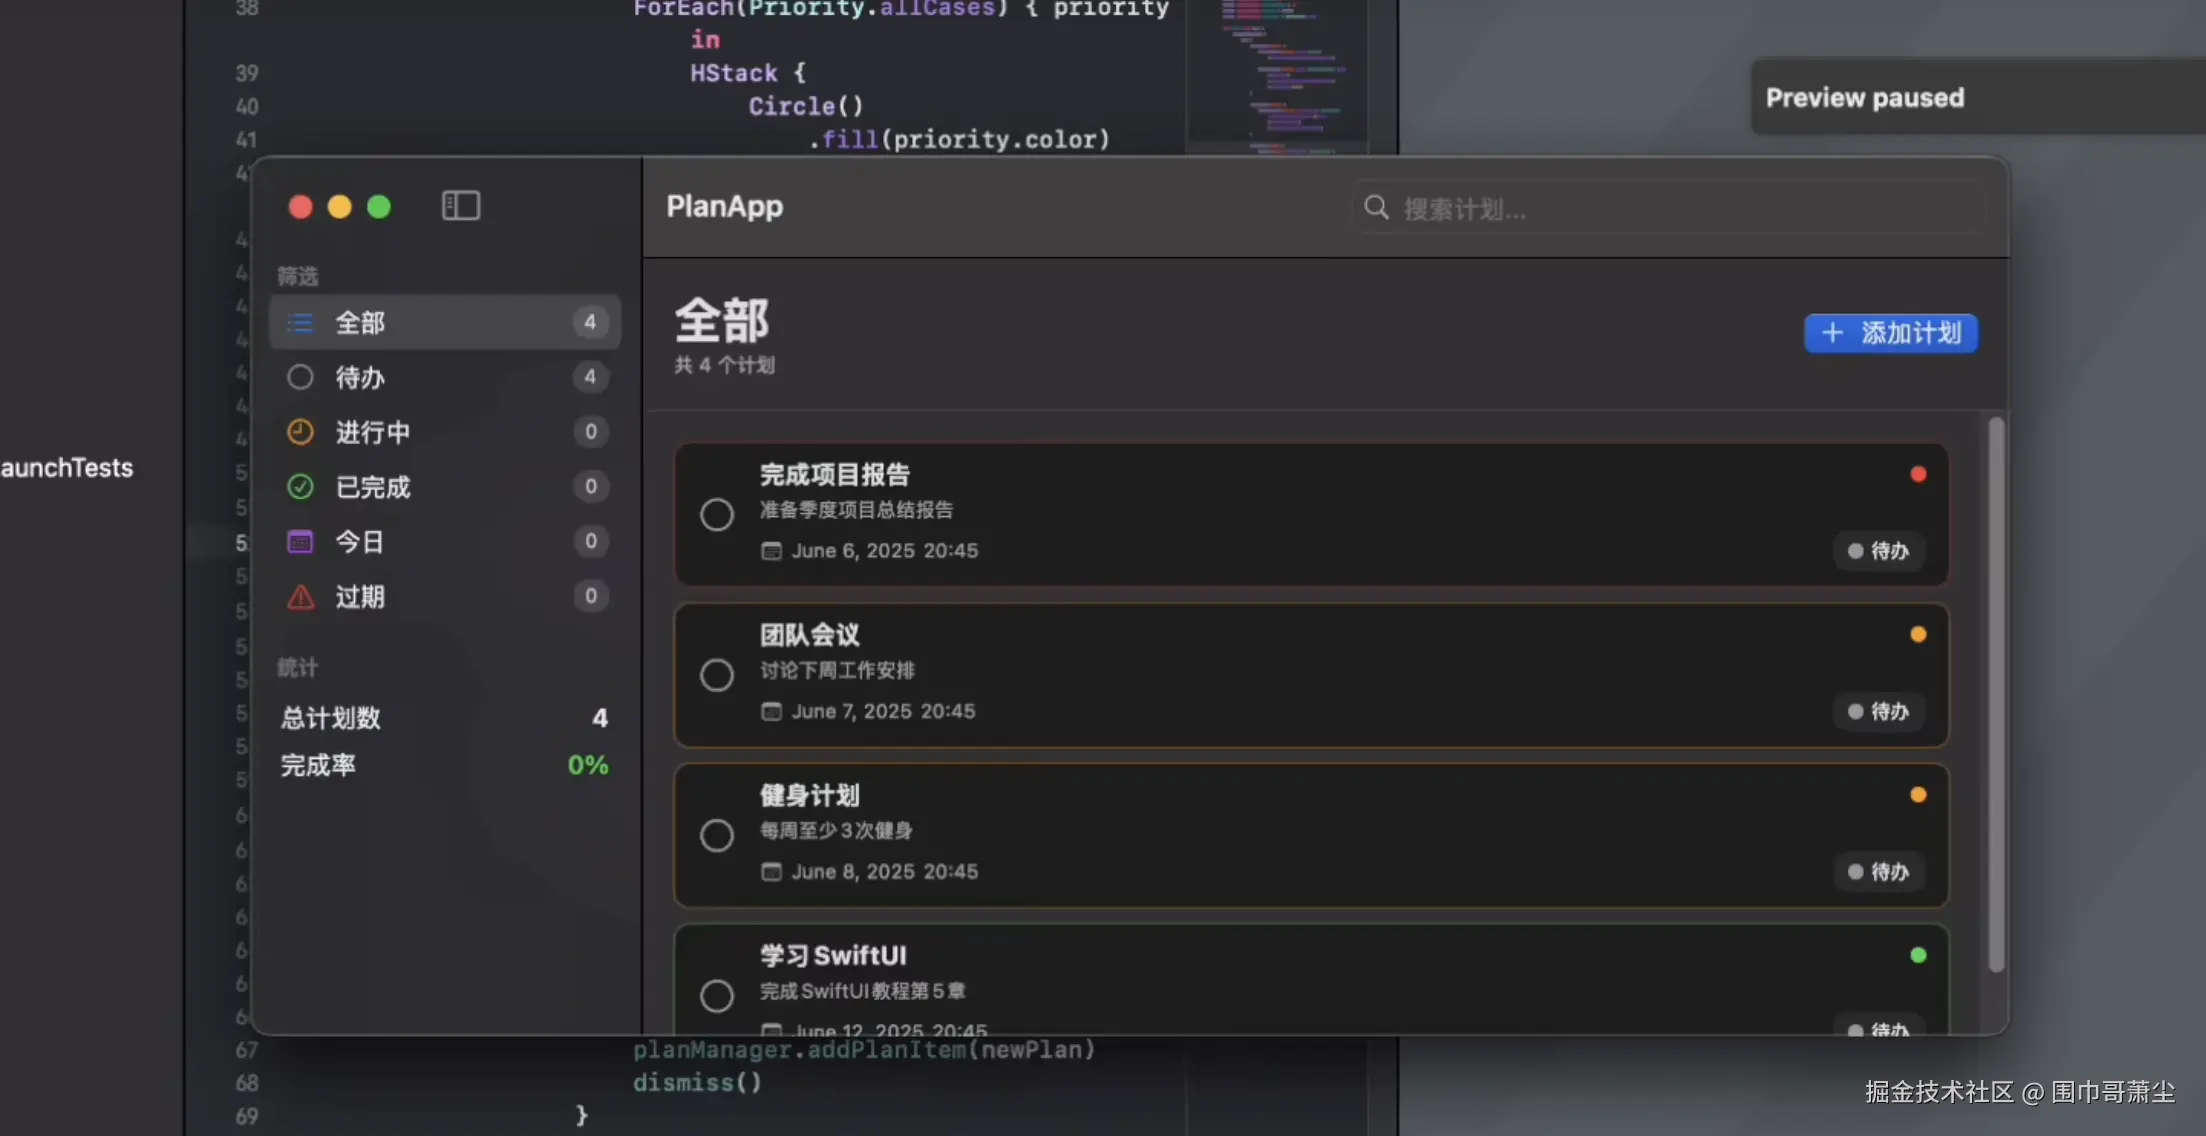Click the 添加计划 button
This screenshot has width=2206, height=1136.
tap(1891, 333)
